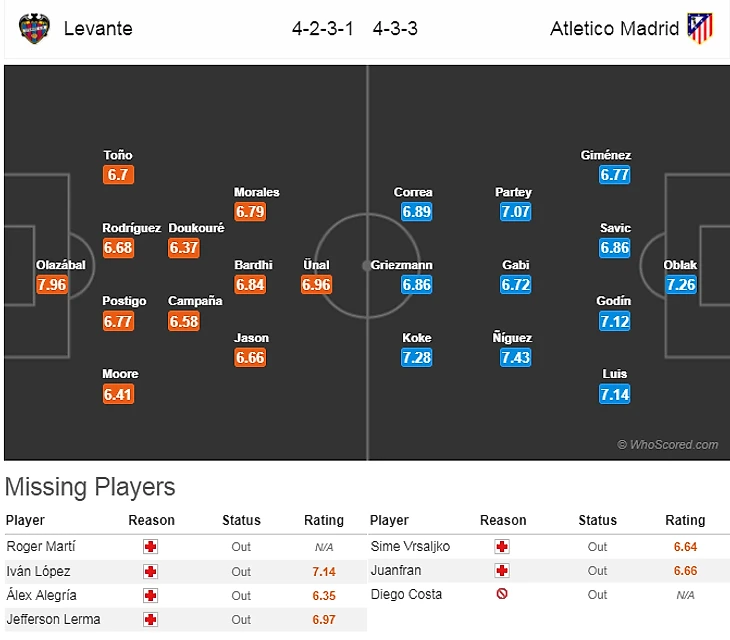Click the WhoScored.com watermark
The image size is (730, 640).
[x=667, y=445]
